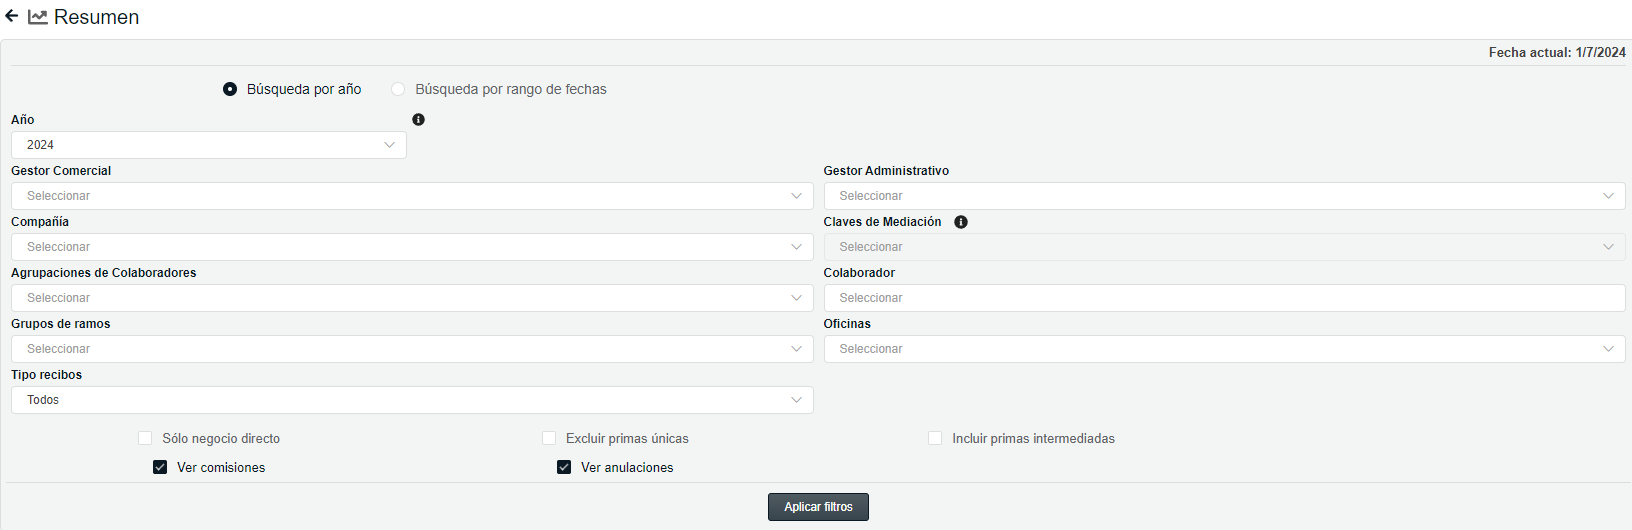Check Excluir primas únicas
Viewport: 1632px width, 530px height.
(549, 438)
